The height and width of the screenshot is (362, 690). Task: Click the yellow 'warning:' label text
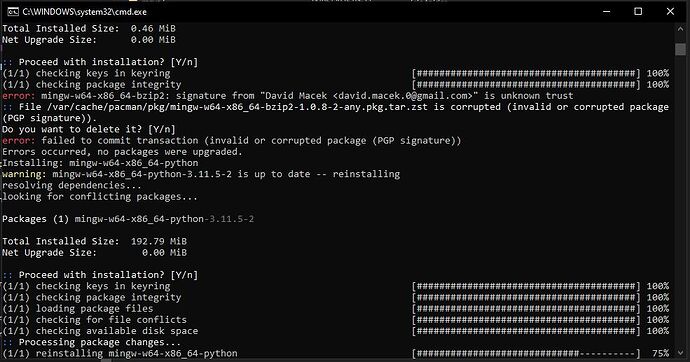pos(24,174)
